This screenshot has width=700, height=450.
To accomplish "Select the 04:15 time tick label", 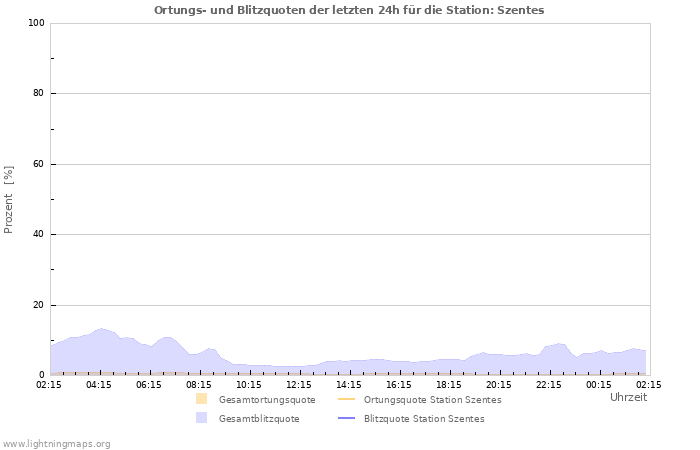I will (x=99, y=384).
